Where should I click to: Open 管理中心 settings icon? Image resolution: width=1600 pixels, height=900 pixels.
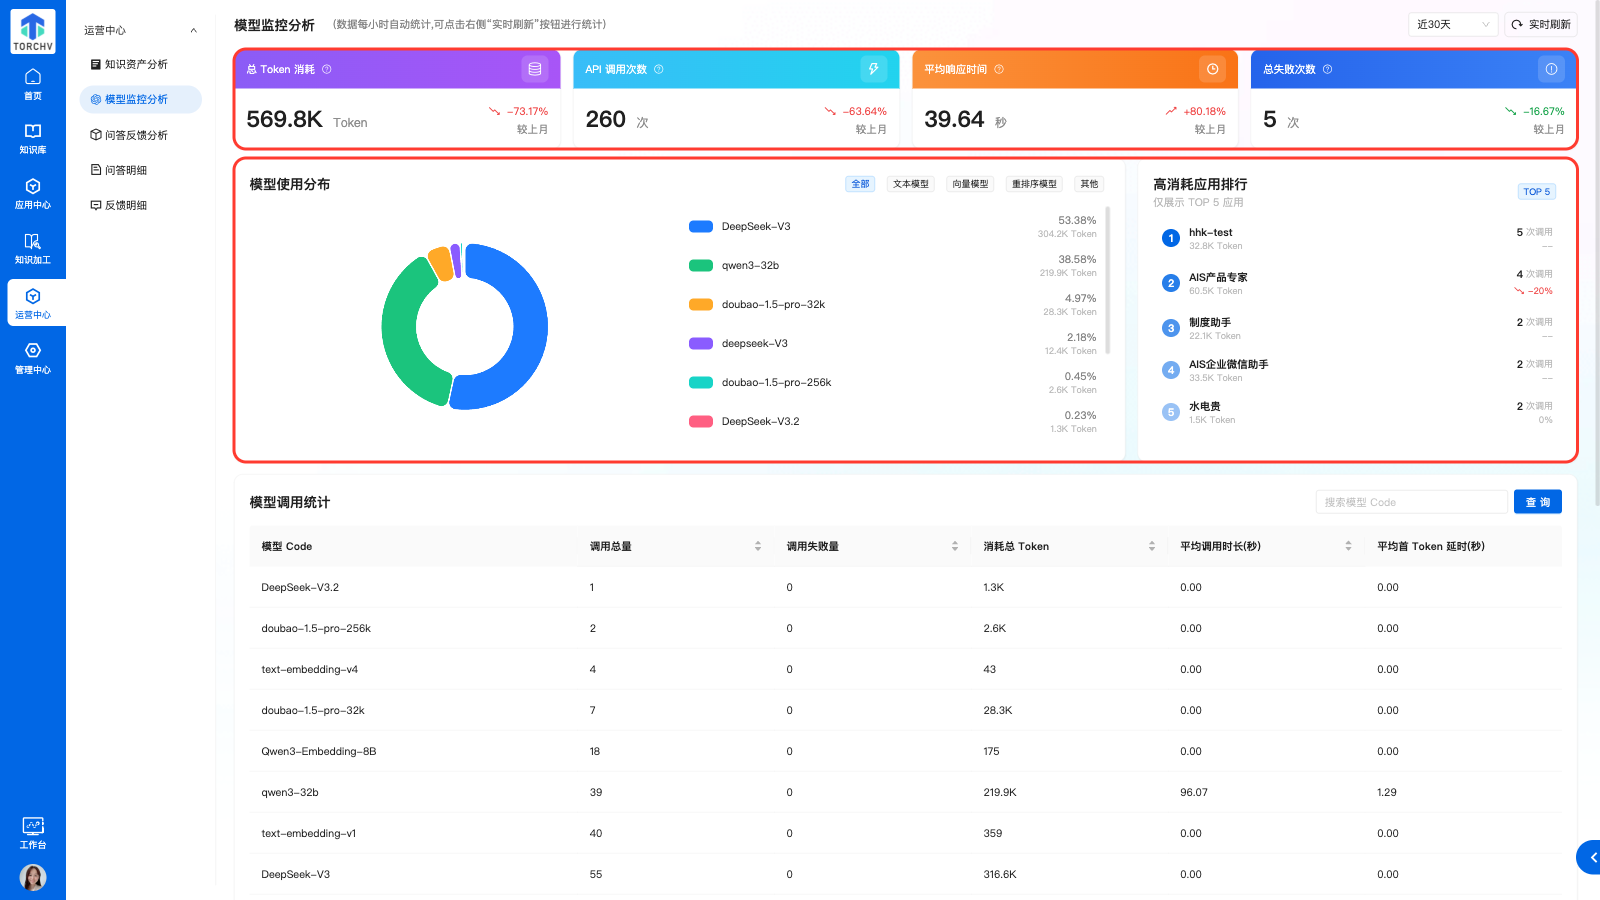point(32,358)
